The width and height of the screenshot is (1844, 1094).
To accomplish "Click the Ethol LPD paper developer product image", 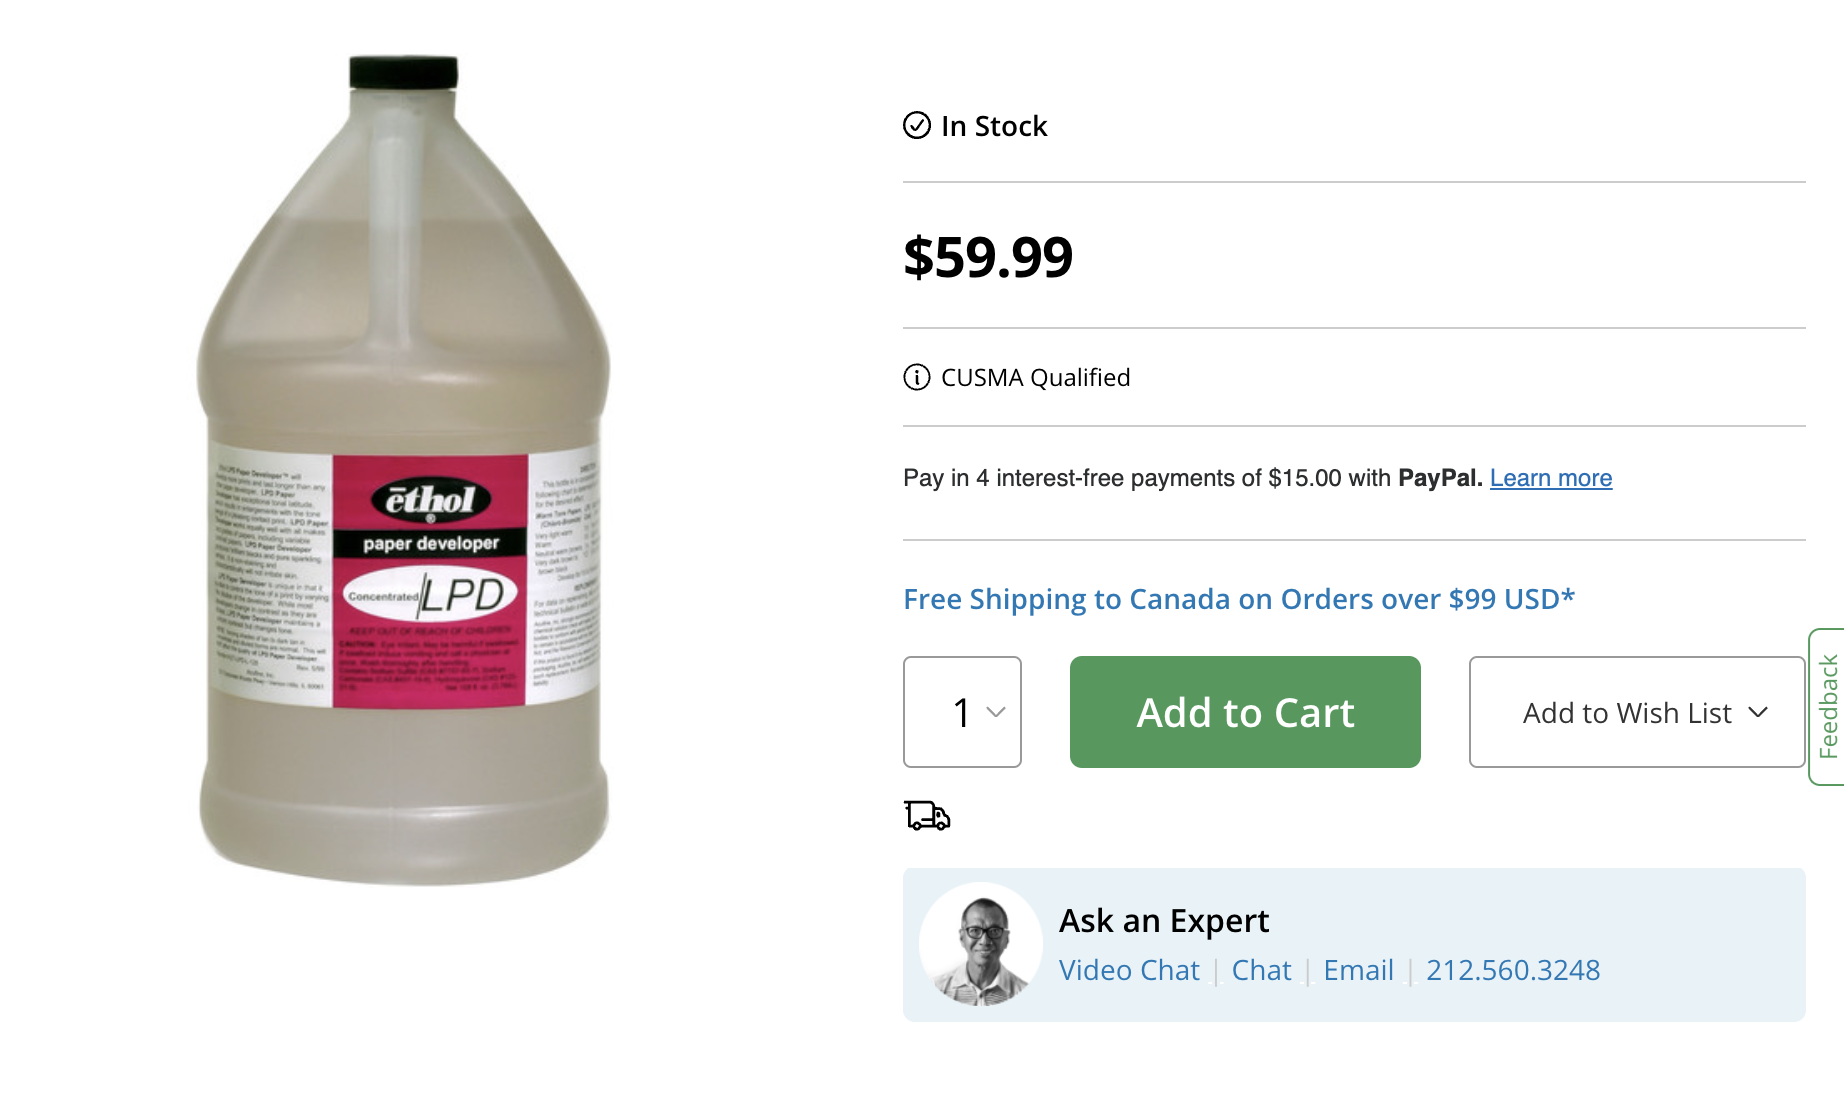I will pos(404,470).
